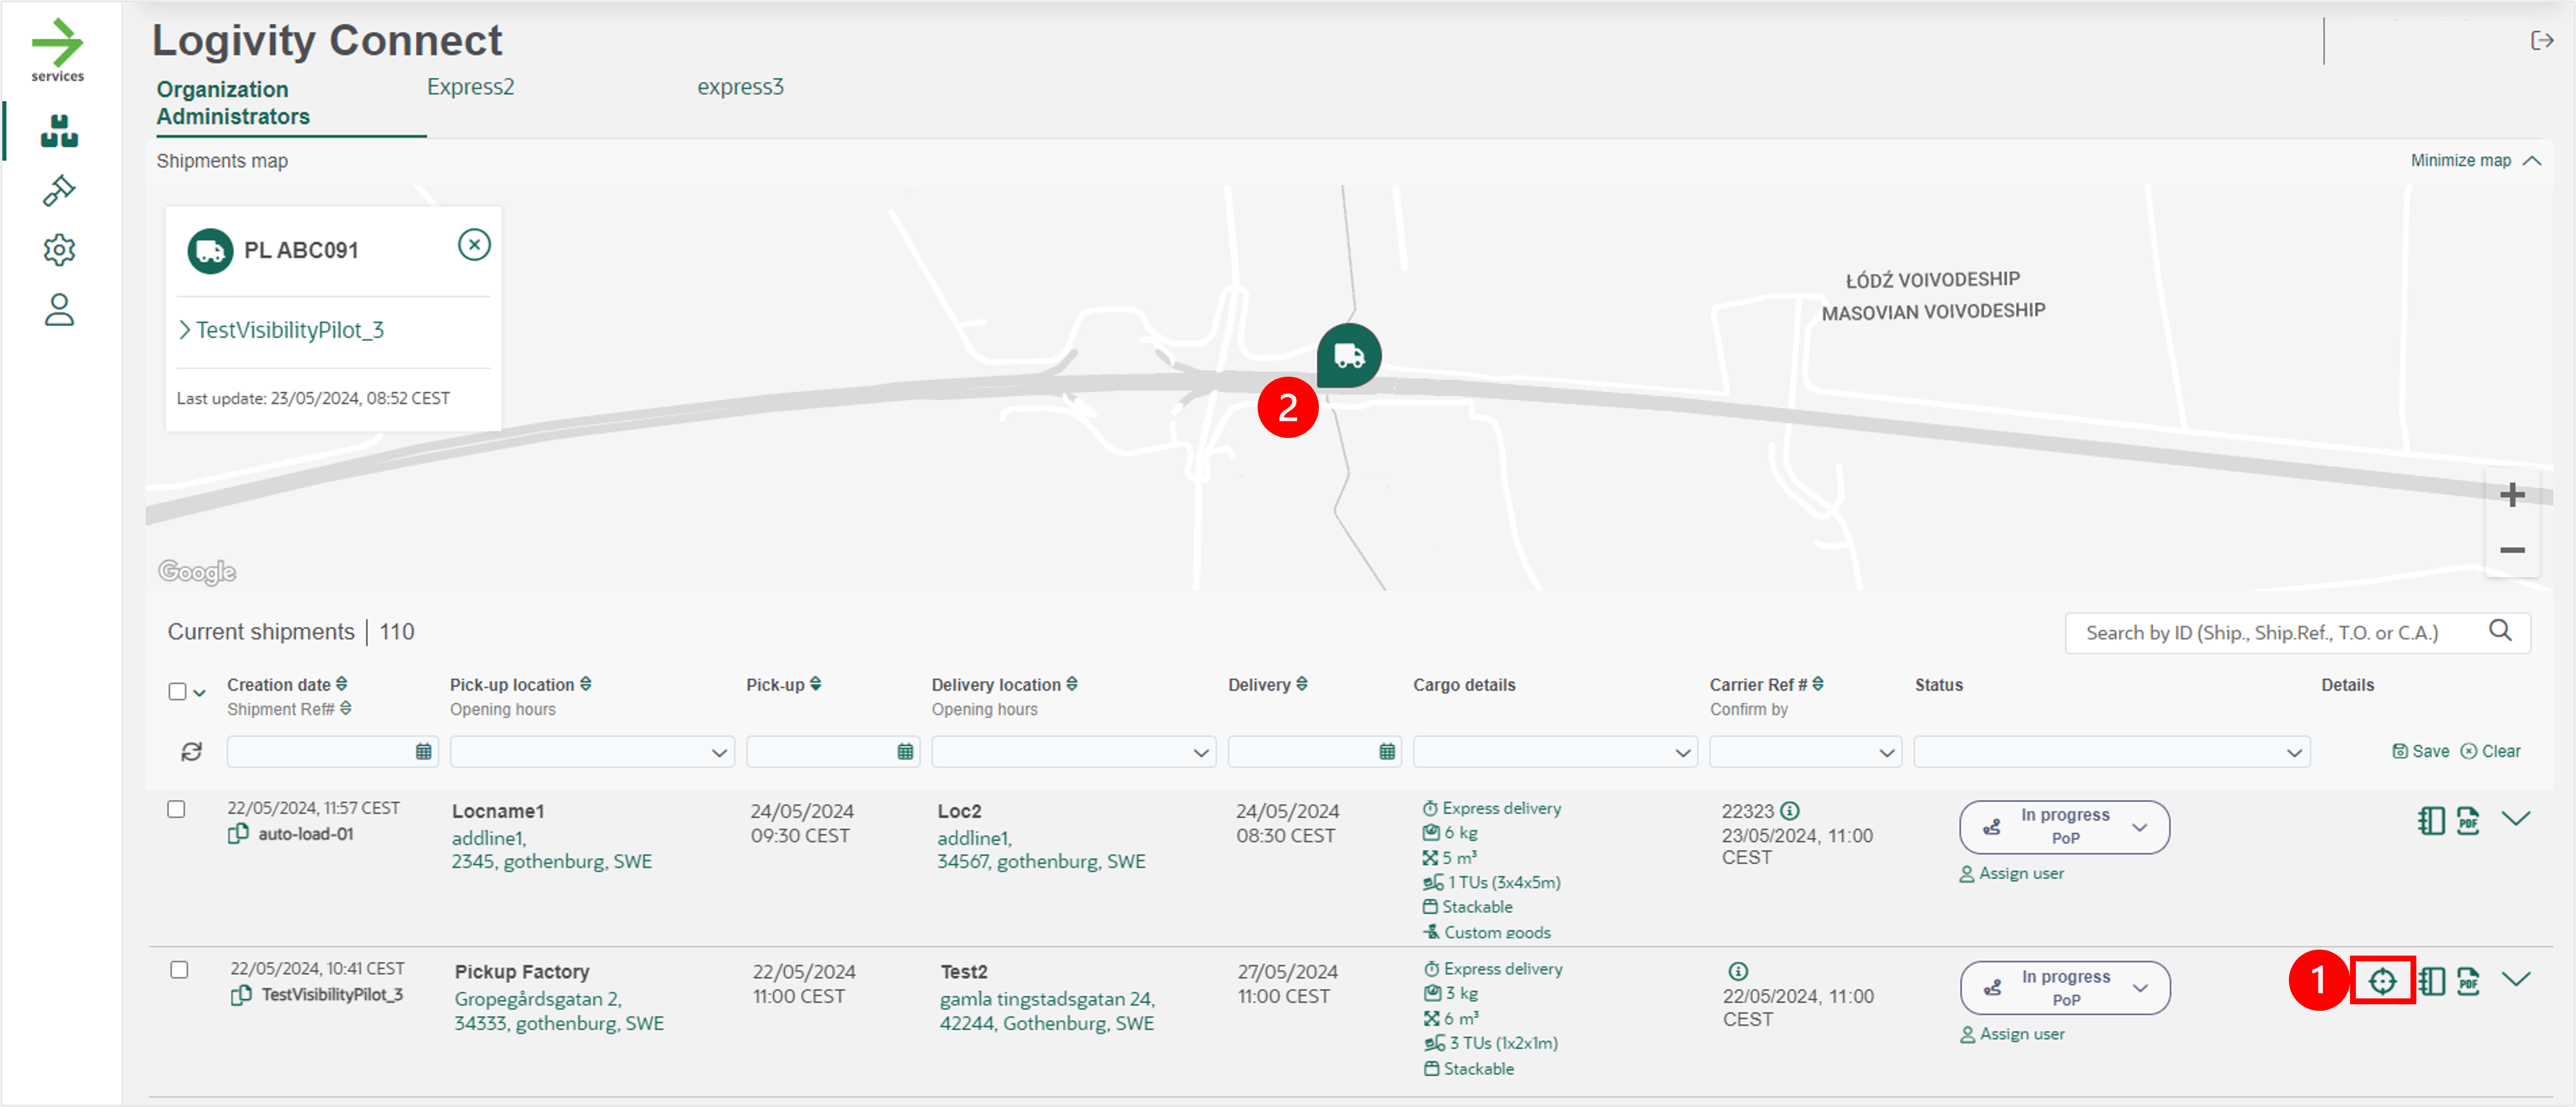Copy the auto-load-01 shipment reference
Image resolution: width=2576 pixels, height=1107 pixels.
238,833
